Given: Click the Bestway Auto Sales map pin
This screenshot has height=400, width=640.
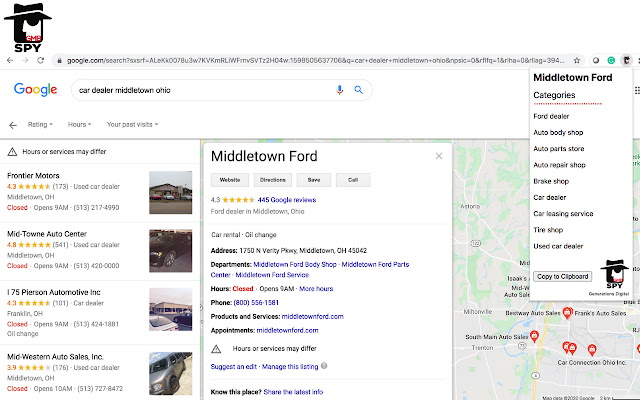Looking at the screenshot, I should pyautogui.click(x=567, y=313).
